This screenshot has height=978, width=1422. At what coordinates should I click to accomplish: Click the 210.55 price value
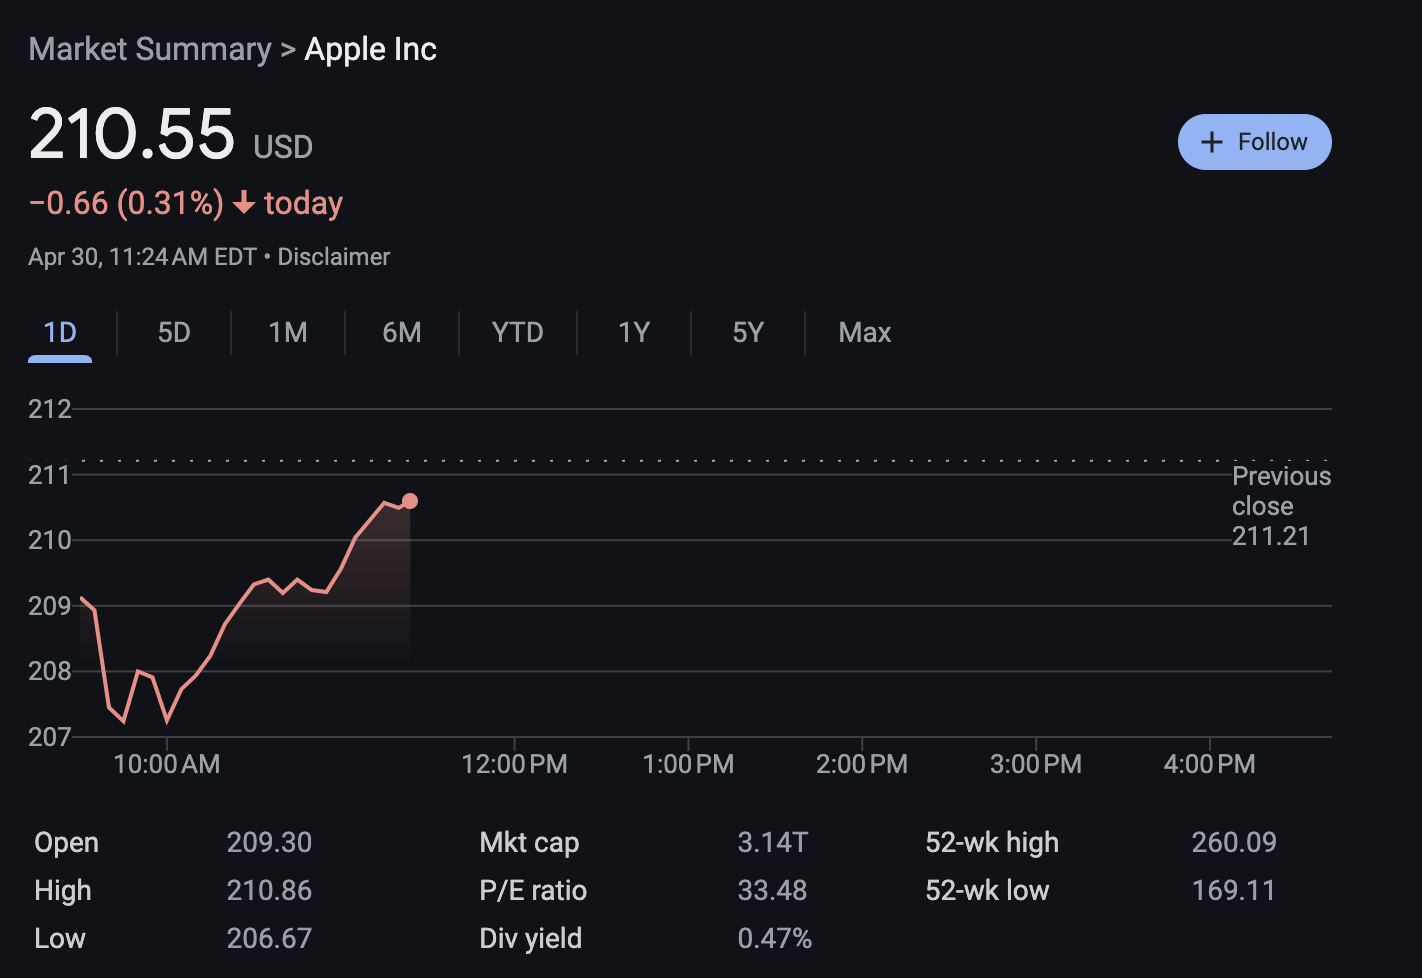[132, 134]
